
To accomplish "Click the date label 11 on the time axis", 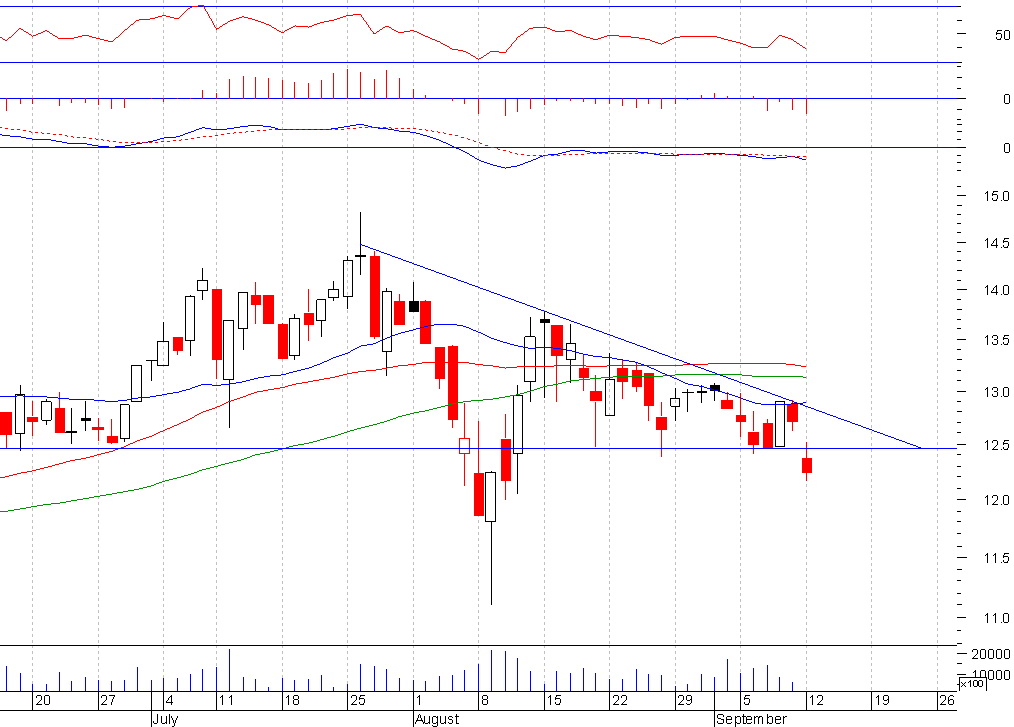I will (226, 700).
